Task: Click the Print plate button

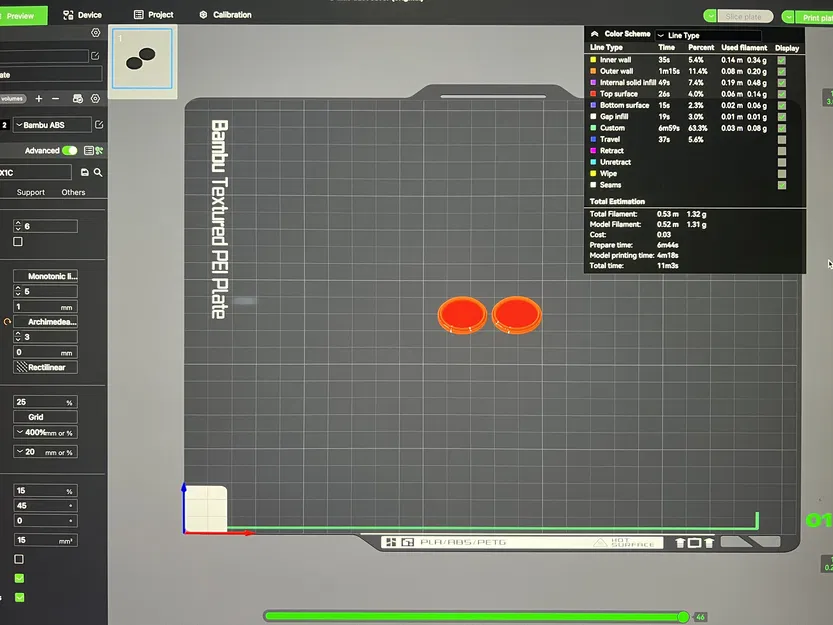Action: point(815,18)
